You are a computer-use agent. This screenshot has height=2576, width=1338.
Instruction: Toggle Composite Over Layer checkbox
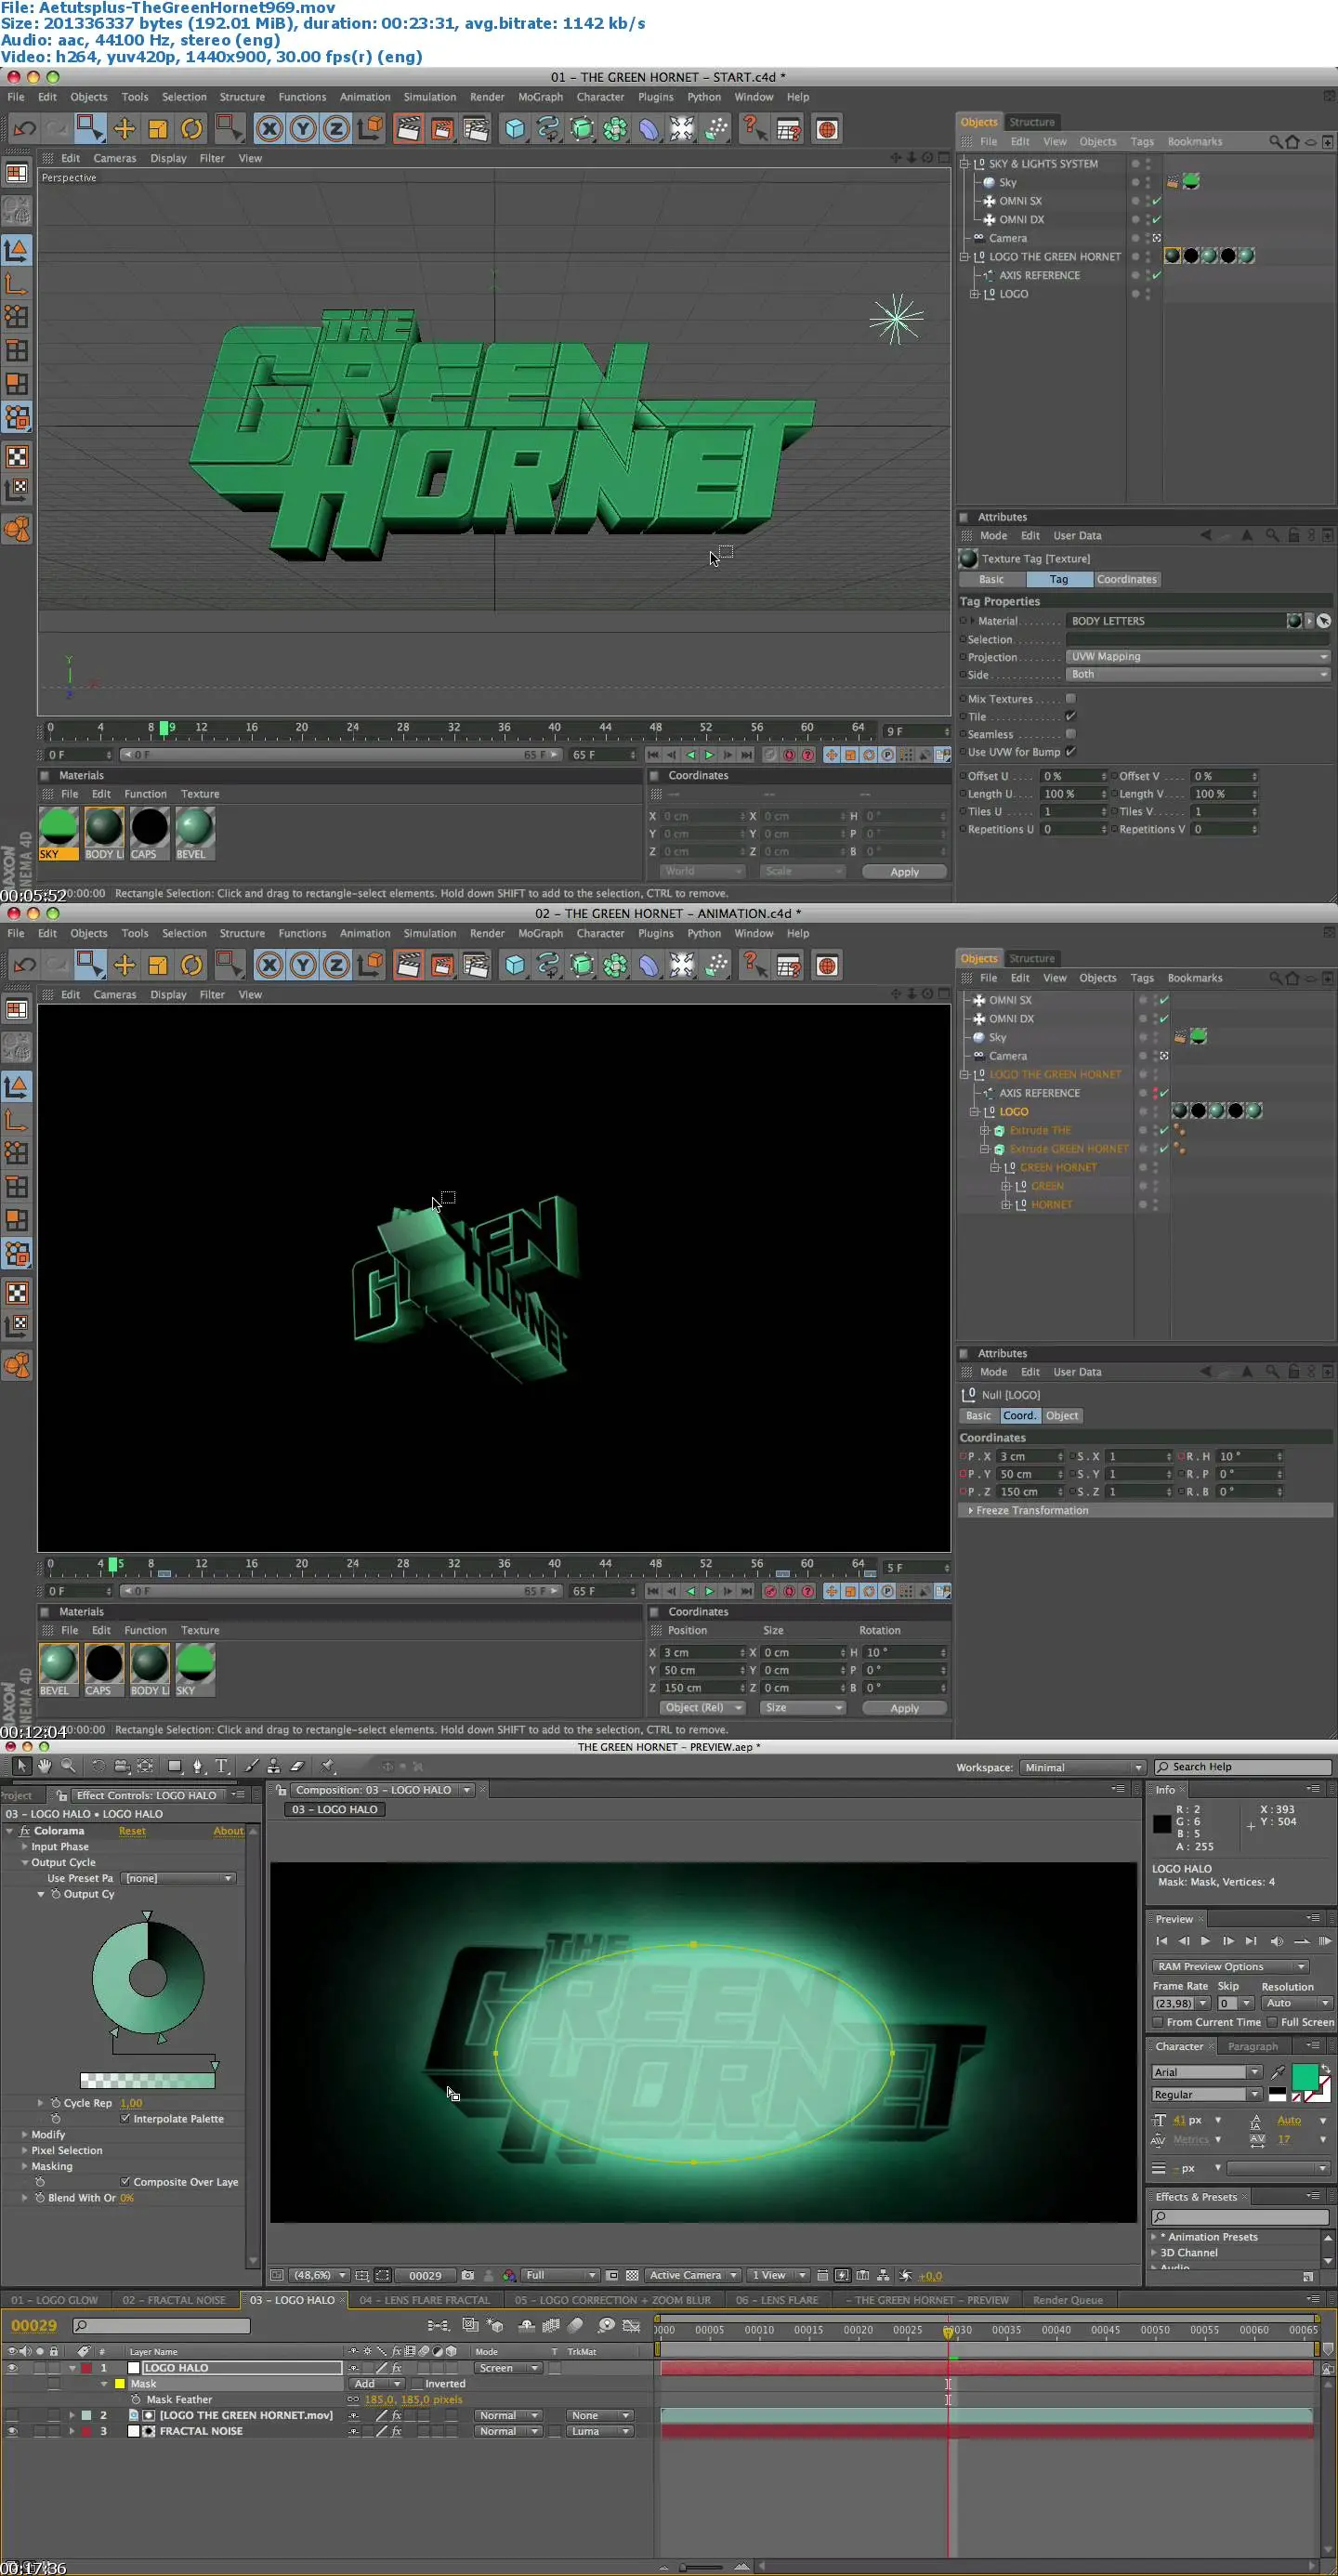tap(125, 2181)
